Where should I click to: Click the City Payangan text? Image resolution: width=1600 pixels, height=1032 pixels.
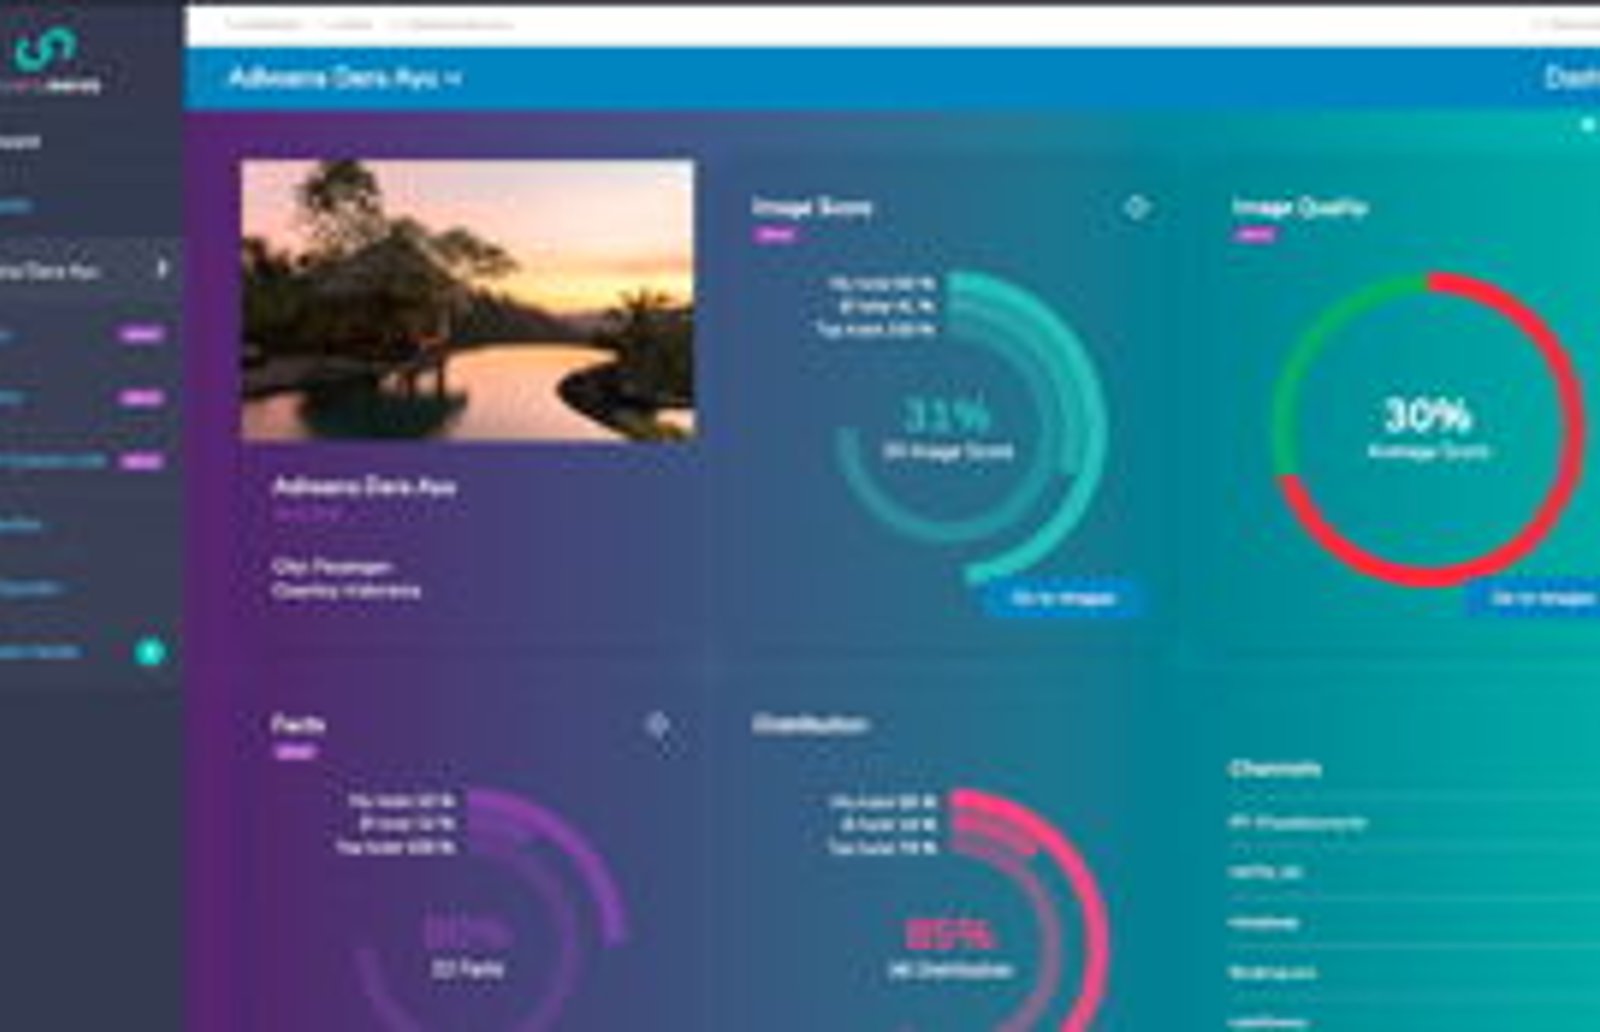point(332,566)
